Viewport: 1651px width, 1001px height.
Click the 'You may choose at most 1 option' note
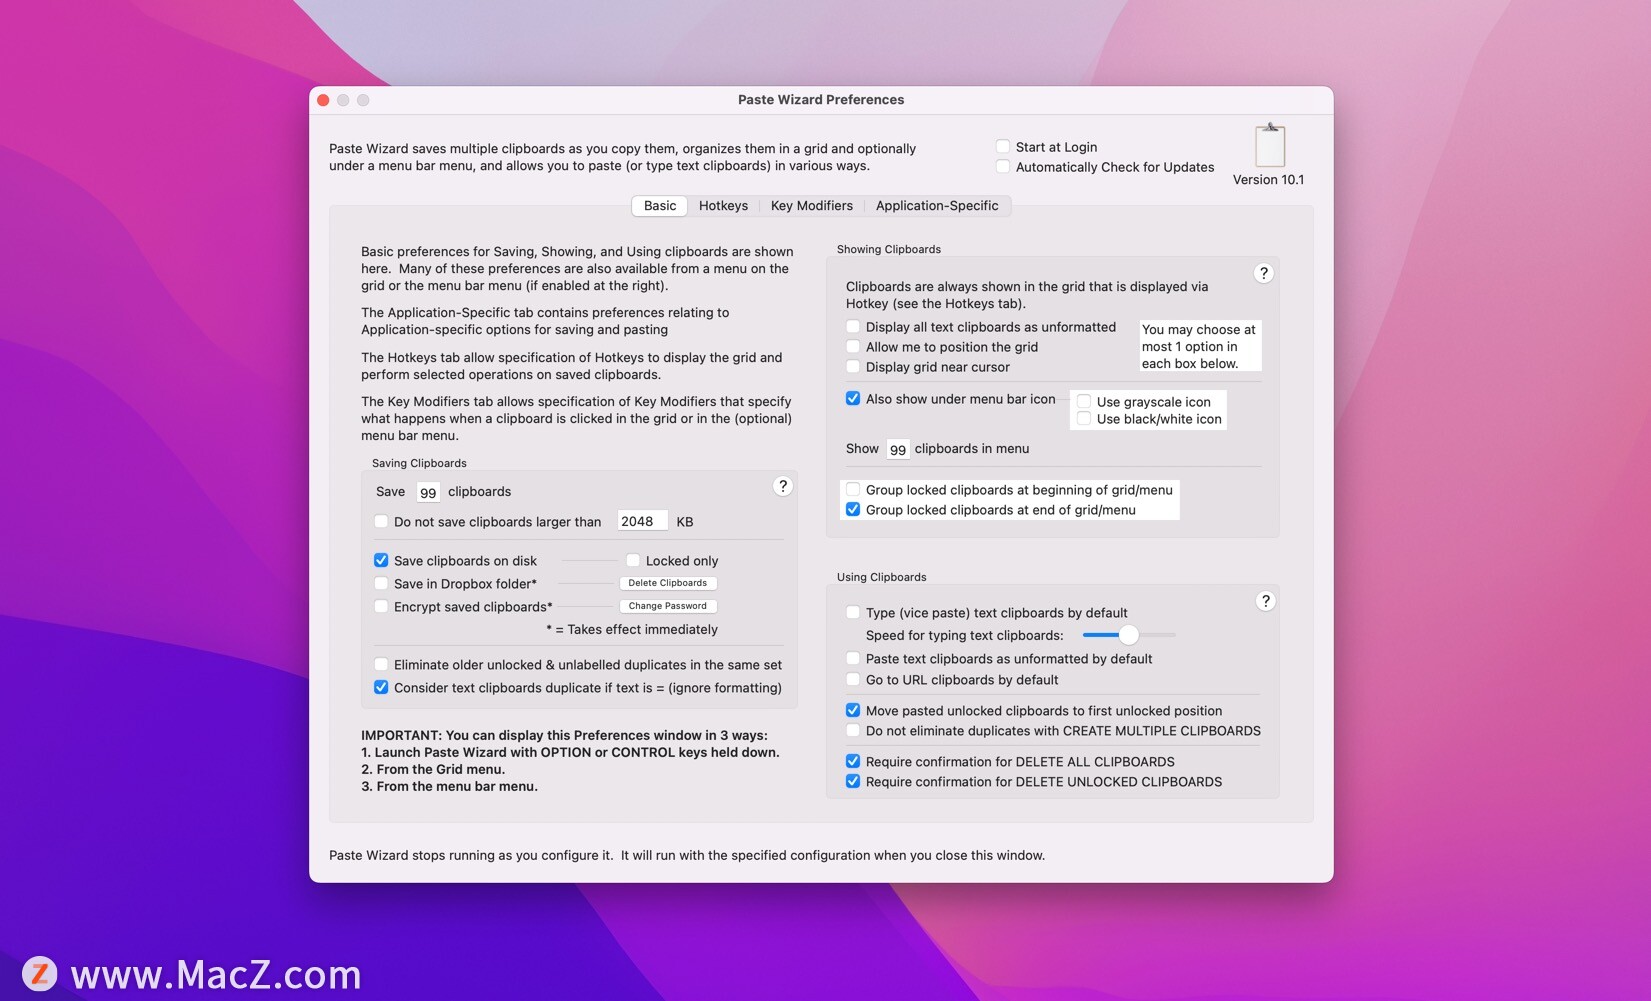pyautogui.click(x=1199, y=346)
